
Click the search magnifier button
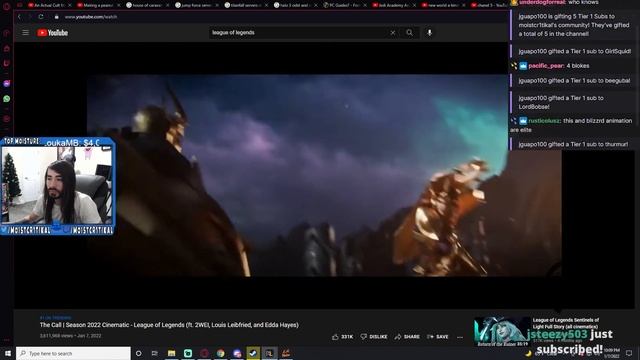(409, 33)
